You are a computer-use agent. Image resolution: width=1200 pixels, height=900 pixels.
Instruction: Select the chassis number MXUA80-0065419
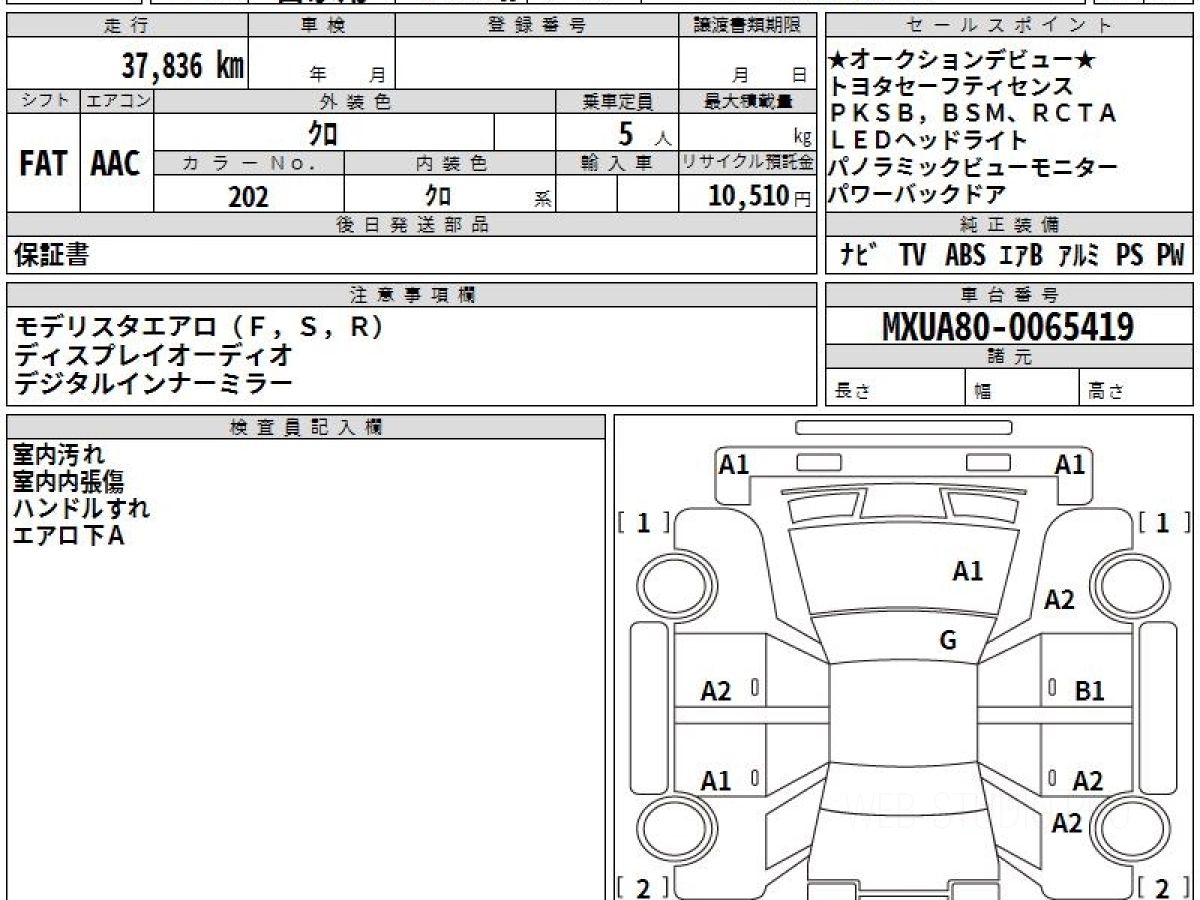click(1008, 326)
